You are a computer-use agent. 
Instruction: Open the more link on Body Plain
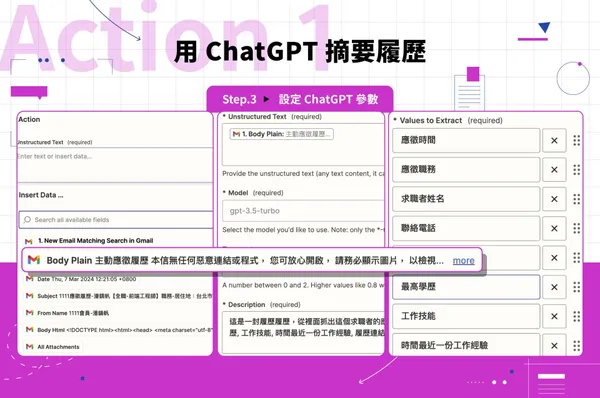click(463, 261)
